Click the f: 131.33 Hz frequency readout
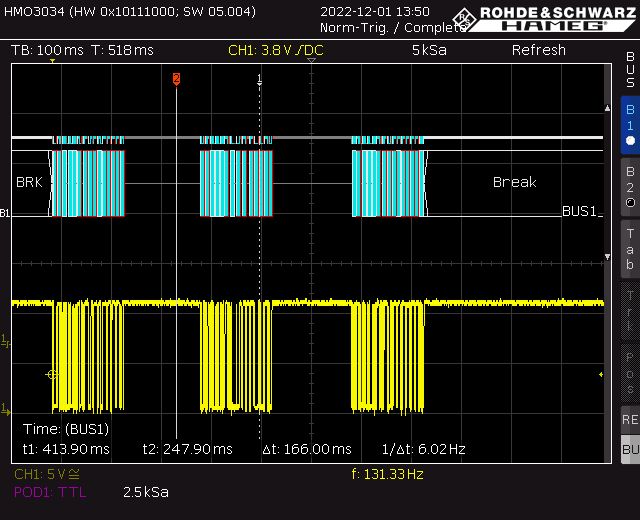This screenshot has height=520, width=640. point(387,474)
